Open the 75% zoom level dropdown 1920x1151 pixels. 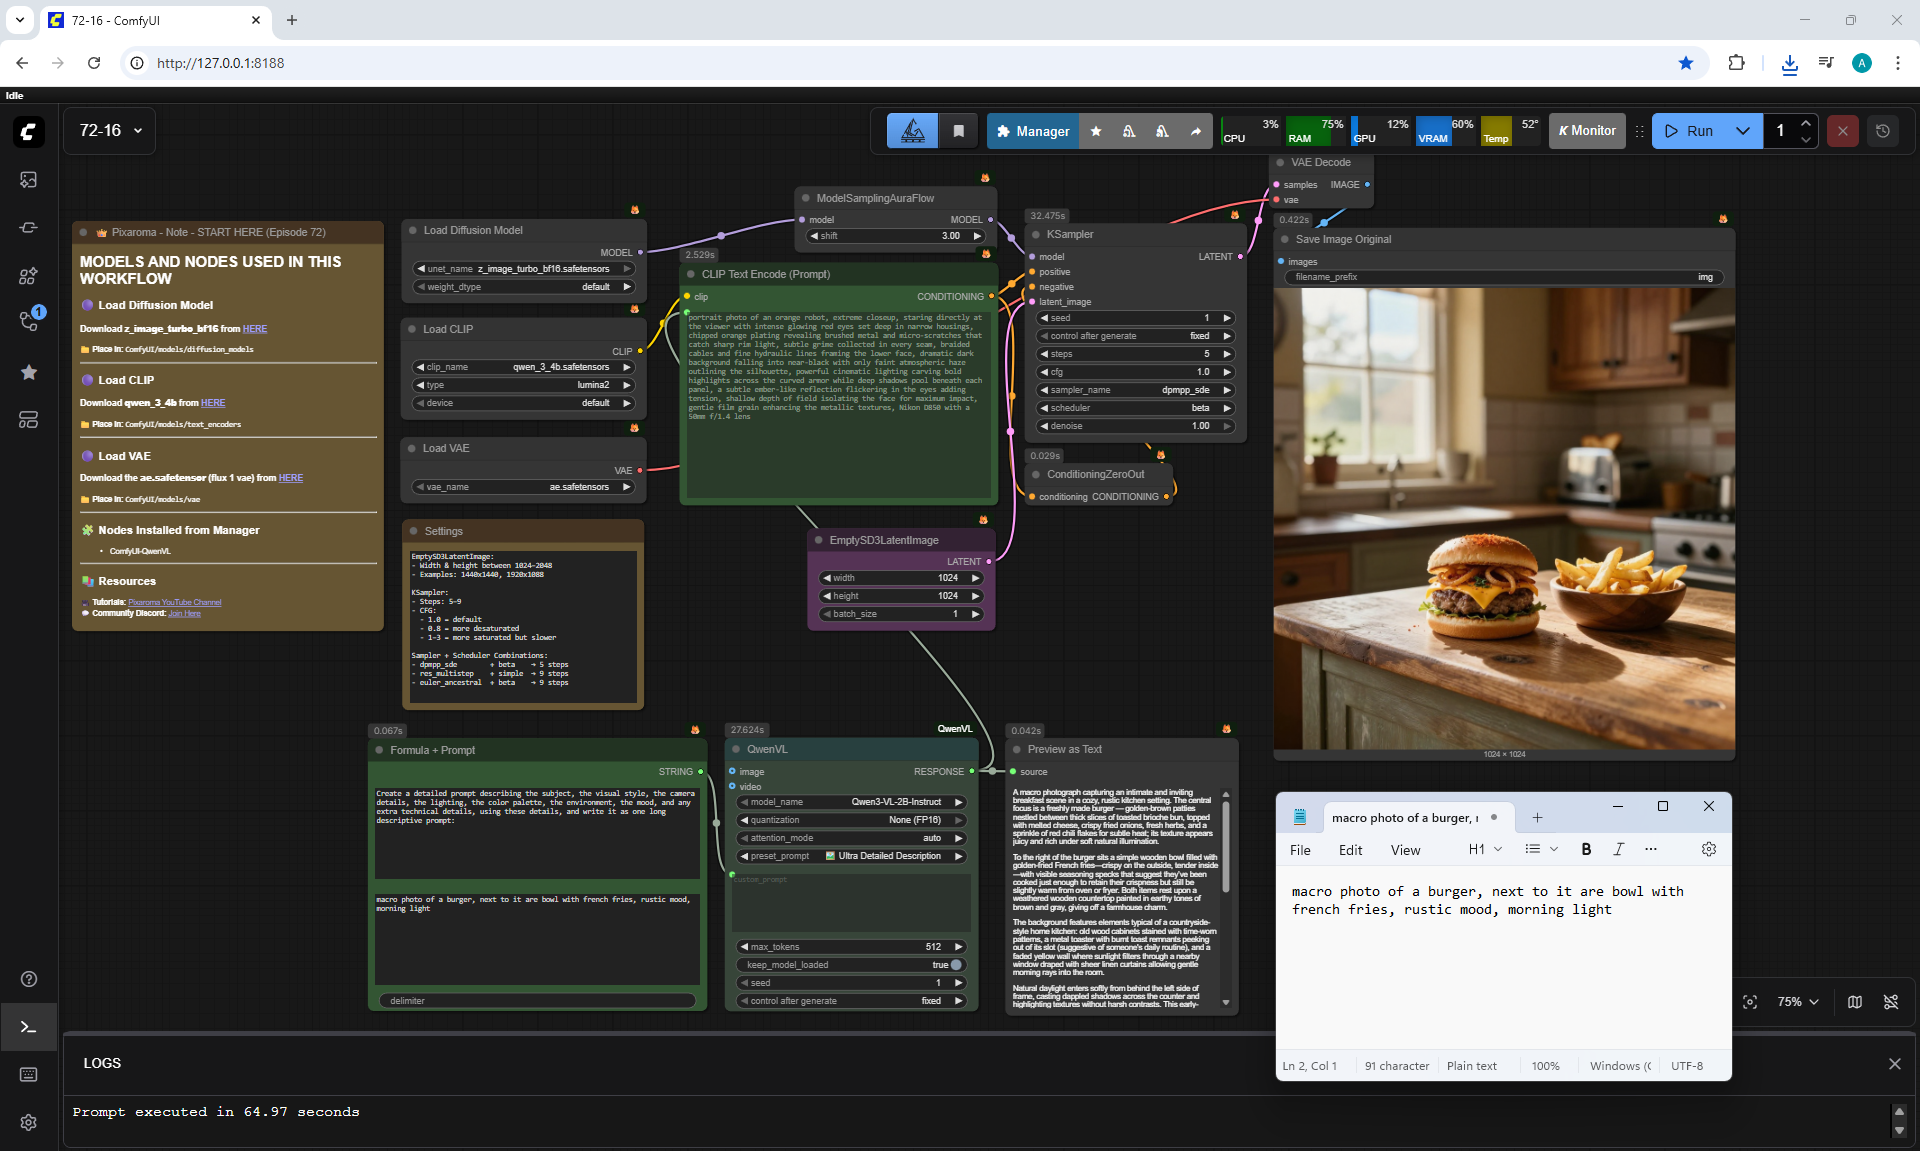(x=1798, y=1002)
